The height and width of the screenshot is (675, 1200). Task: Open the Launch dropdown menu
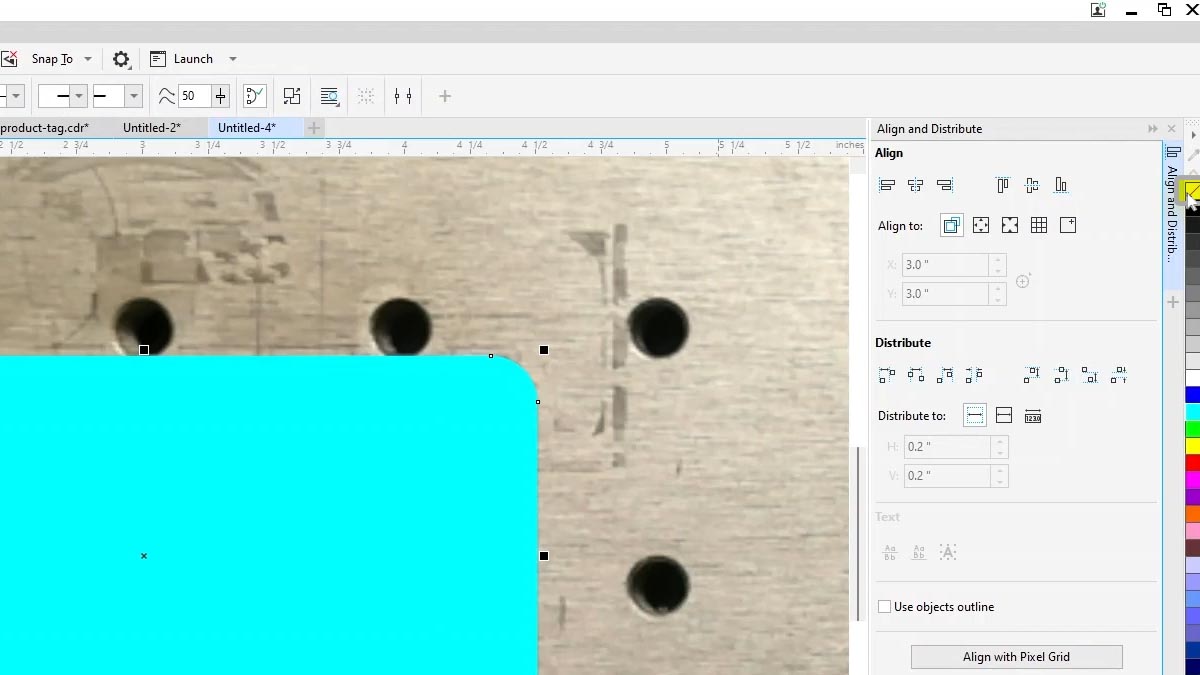pos(232,59)
